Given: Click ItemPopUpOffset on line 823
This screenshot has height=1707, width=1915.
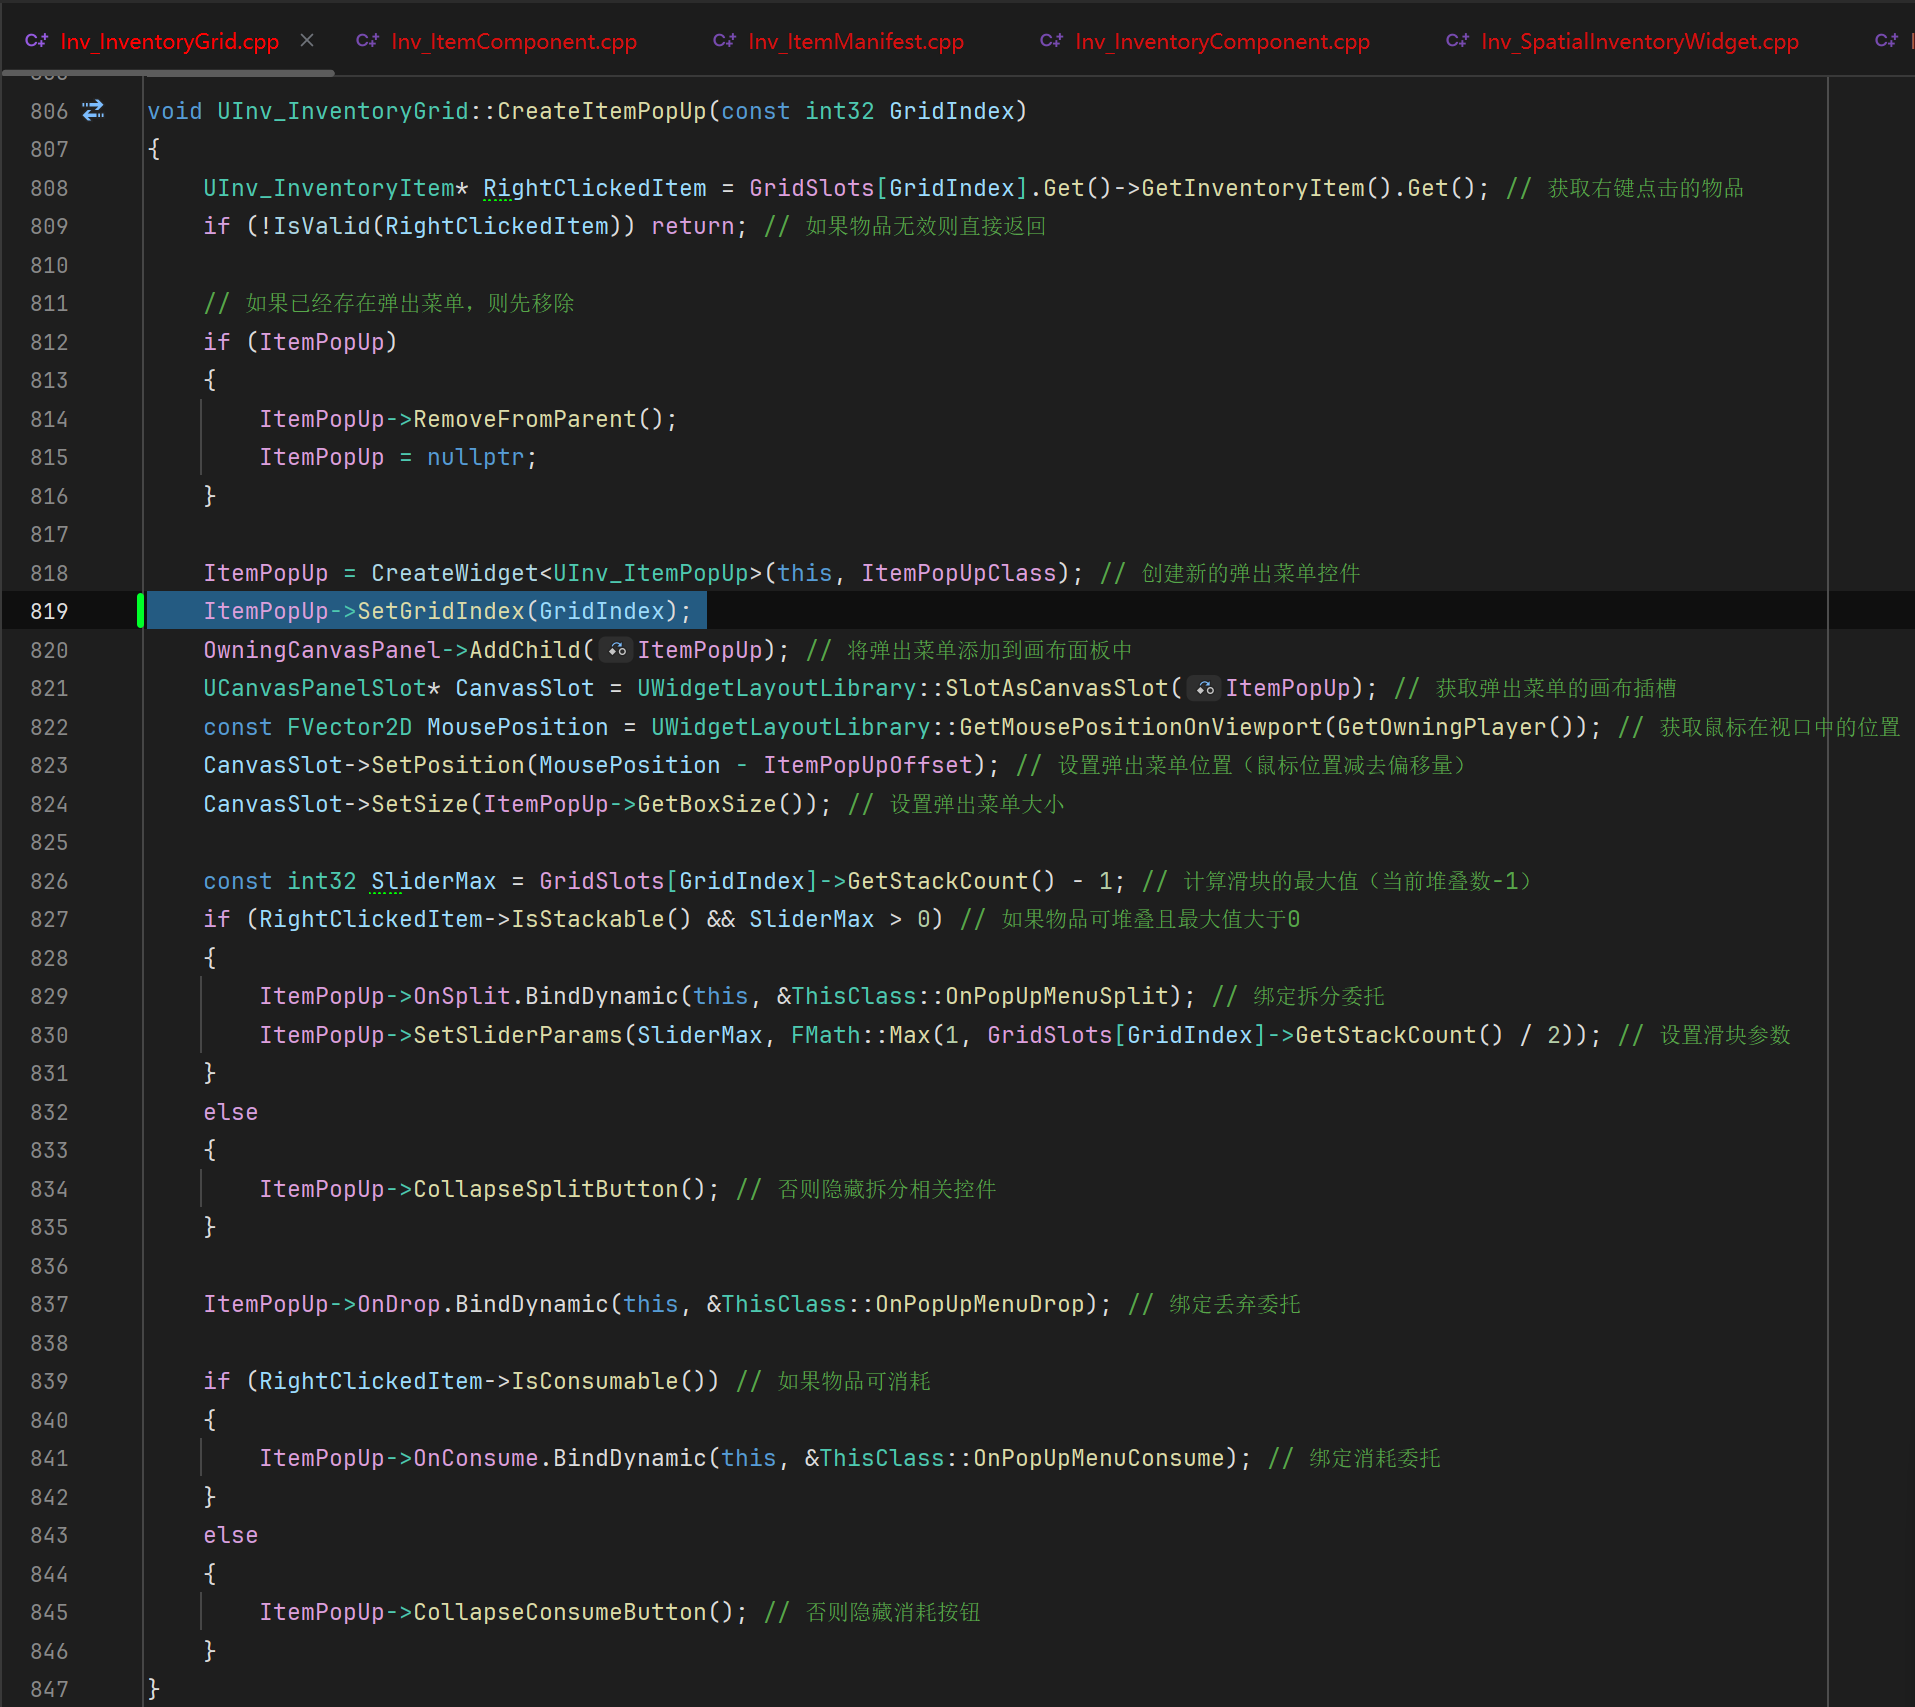Looking at the screenshot, I should (x=868, y=765).
